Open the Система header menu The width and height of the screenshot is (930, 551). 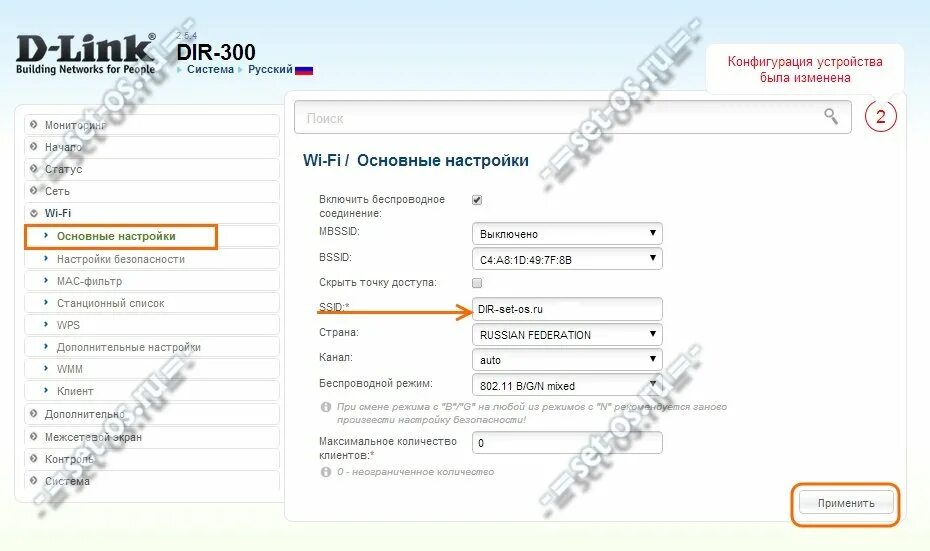click(x=210, y=69)
